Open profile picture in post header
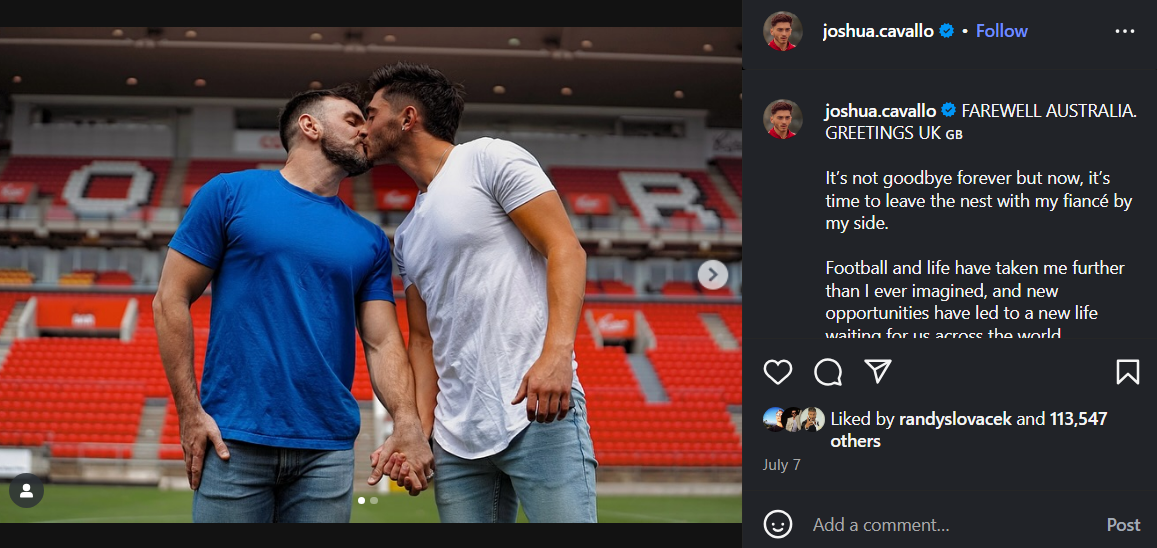This screenshot has height=548, width=1157. coord(782,31)
